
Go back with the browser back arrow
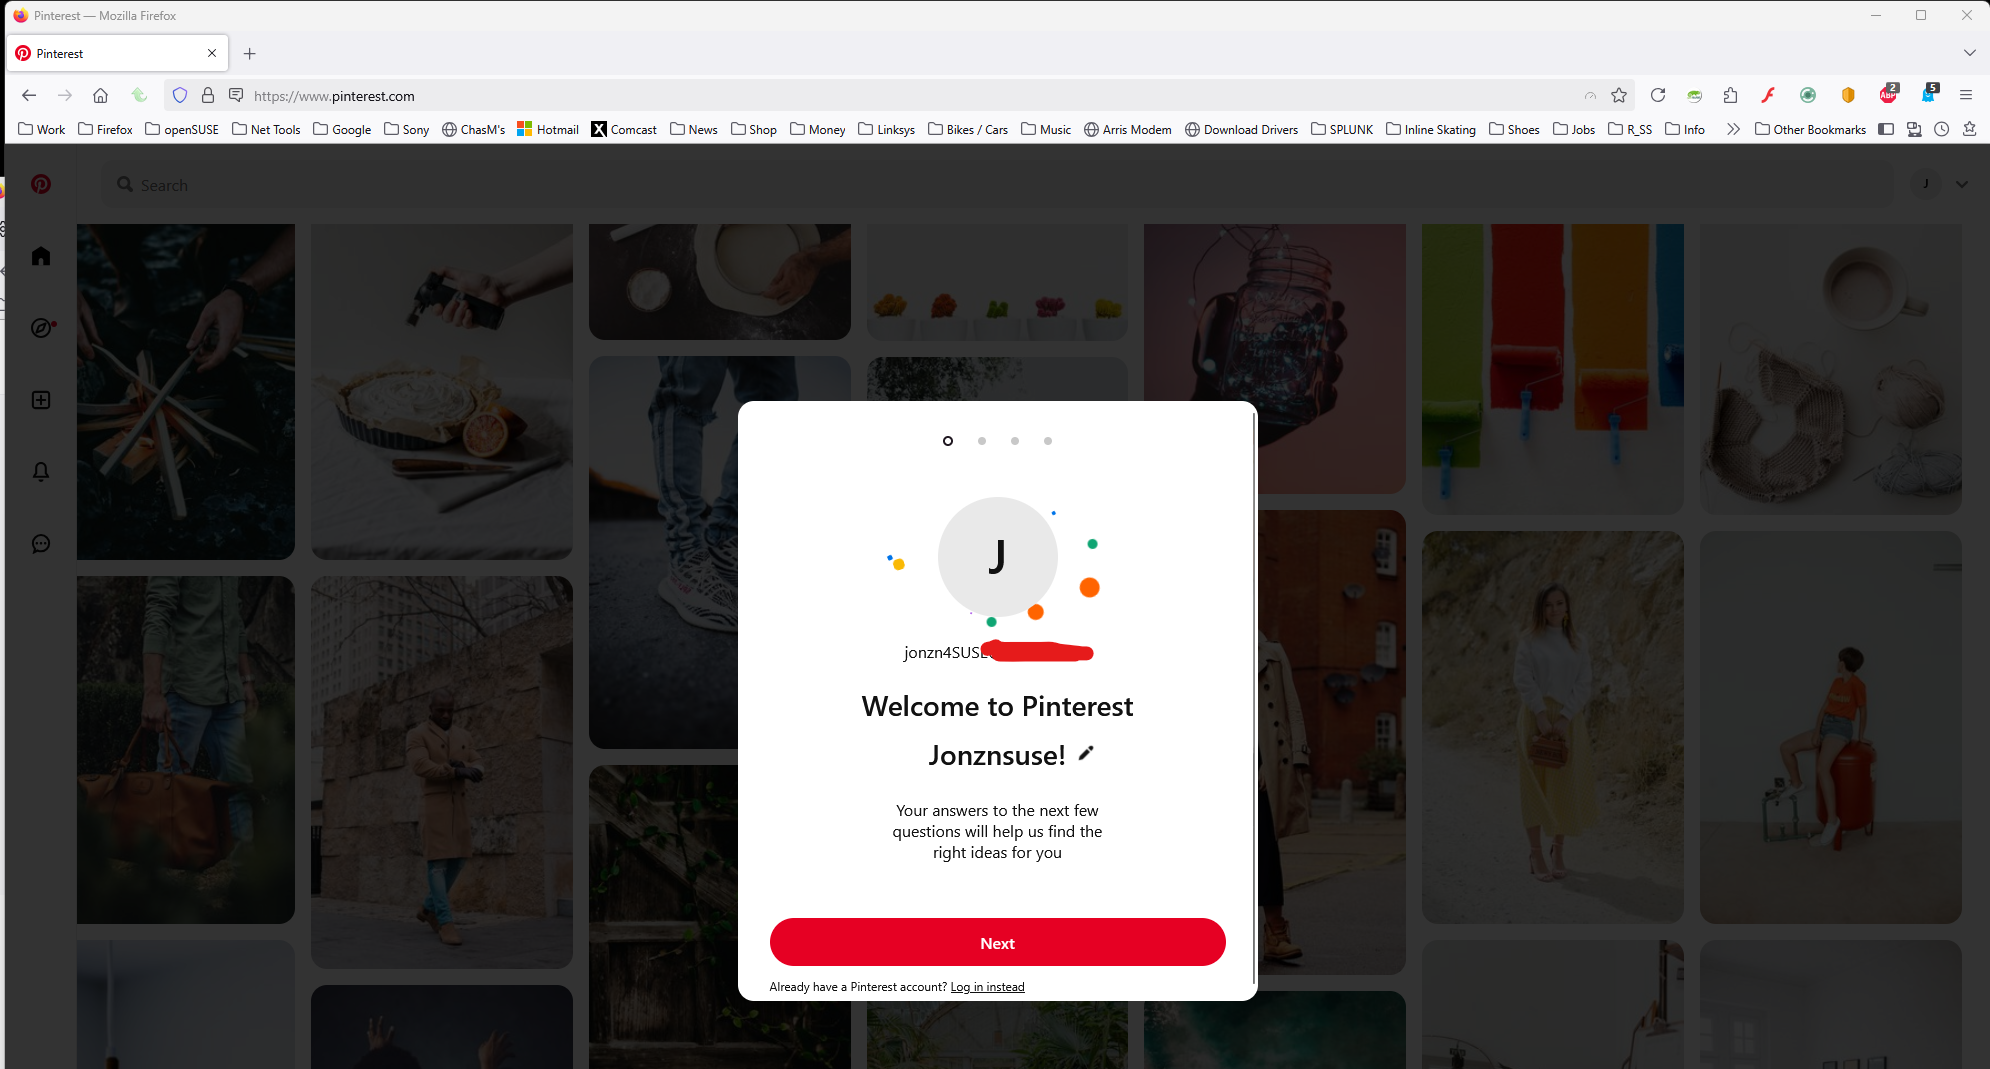pyautogui.click(x=29, y=96)
